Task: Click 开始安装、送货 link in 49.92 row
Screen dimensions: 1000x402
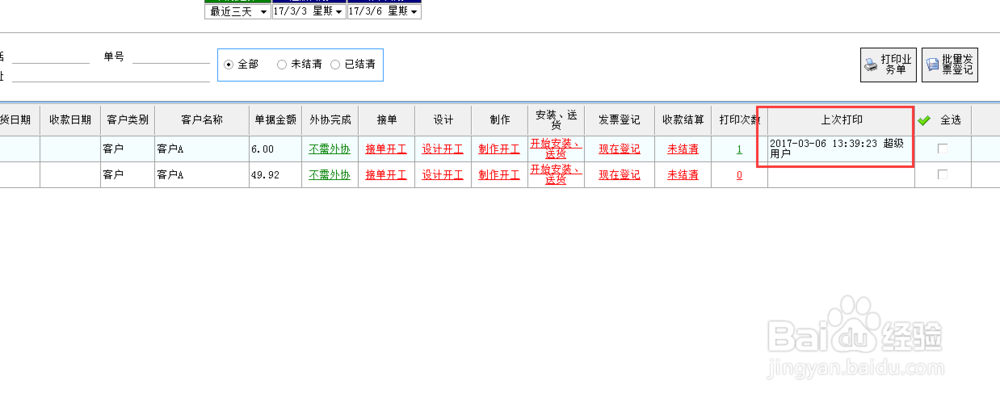Action: tap(555, 174)
